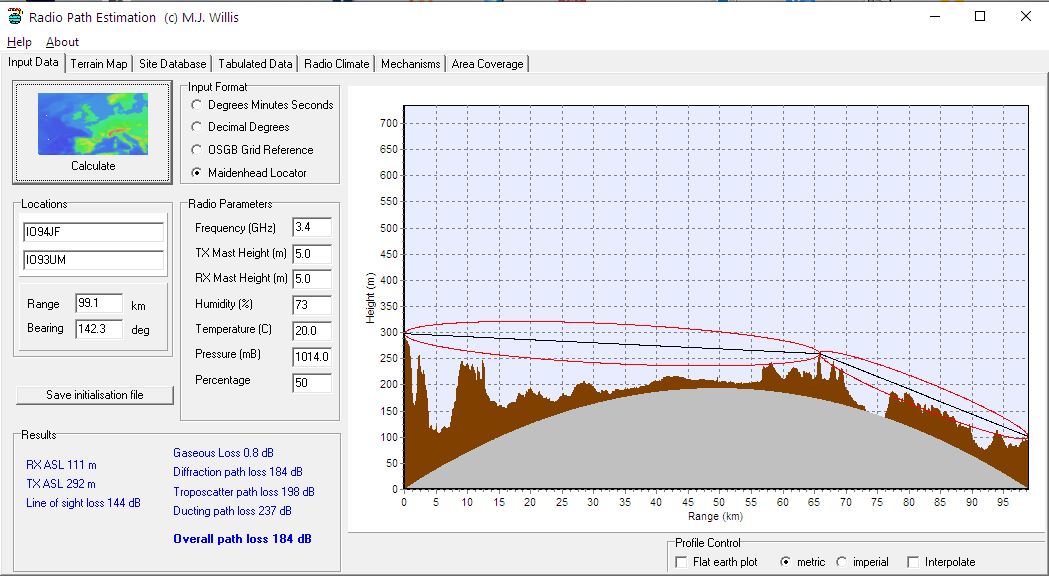The width and height of the screenshot is (1049, 576).
Task: Open the Help menu
Action: point(19,42)
